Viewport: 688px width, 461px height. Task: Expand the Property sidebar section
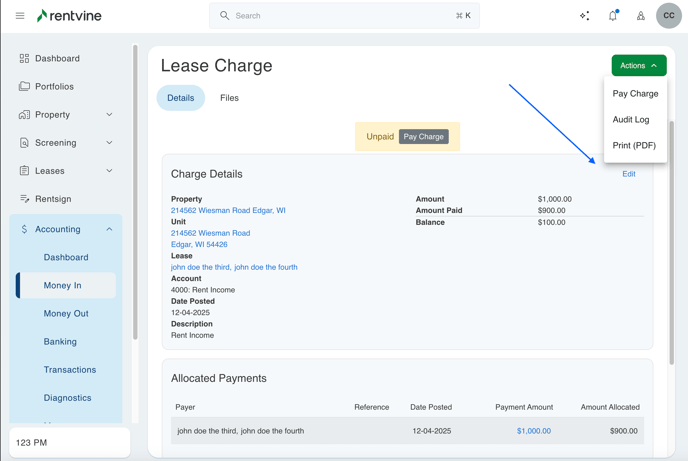click(x=109, y=115)
